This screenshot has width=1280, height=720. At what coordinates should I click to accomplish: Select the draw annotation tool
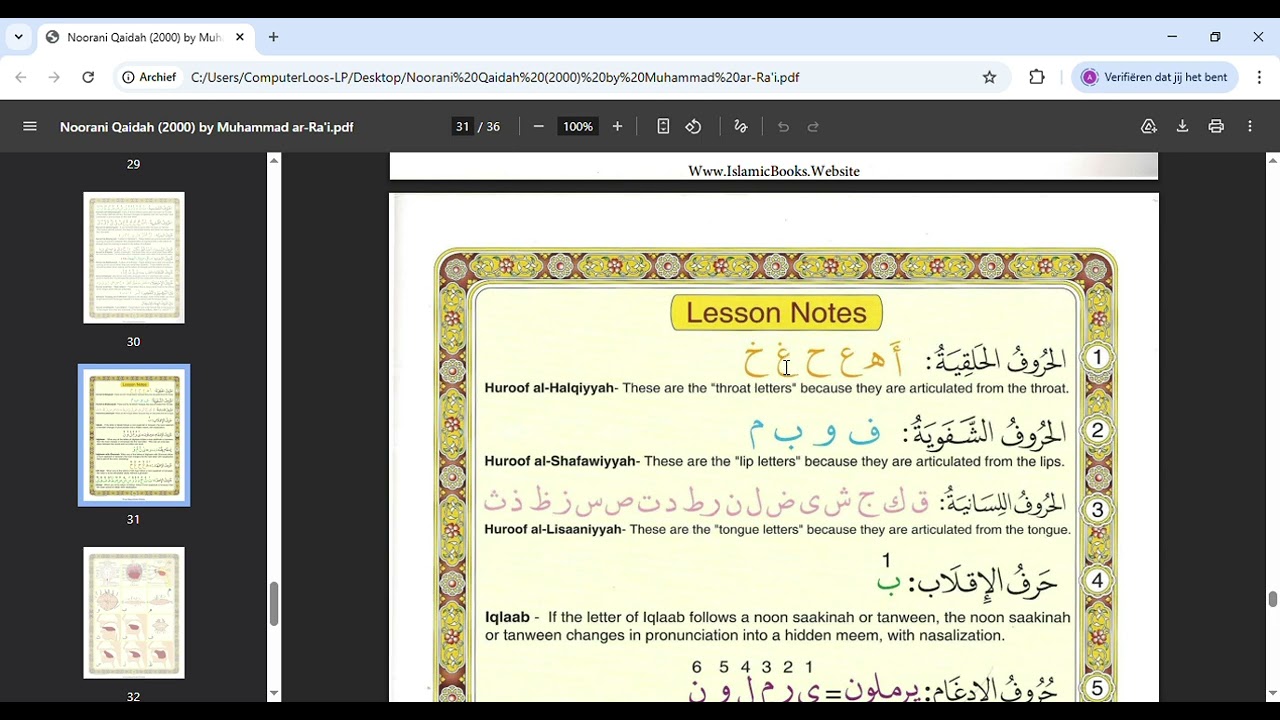click(x=741, y=127)
